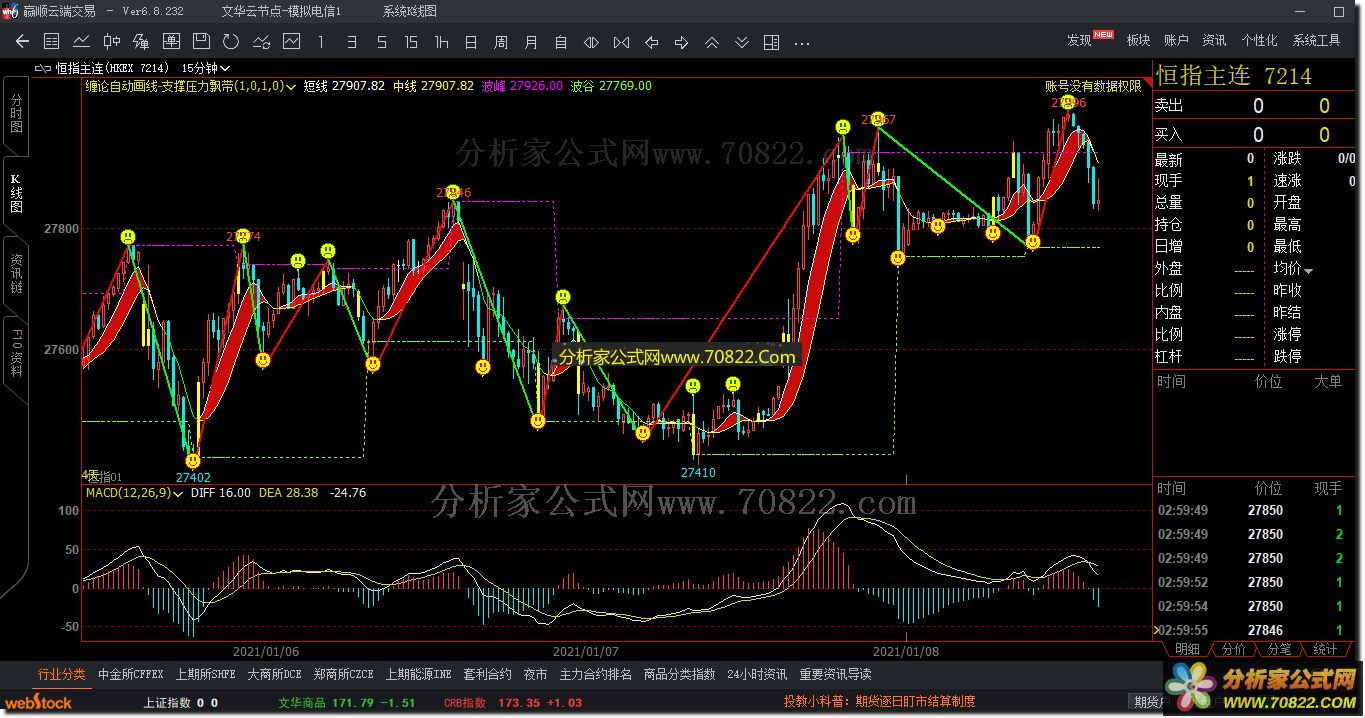1365x718 pixels.
Task: Open the 板块 menu
Action: pos(1138,41)
